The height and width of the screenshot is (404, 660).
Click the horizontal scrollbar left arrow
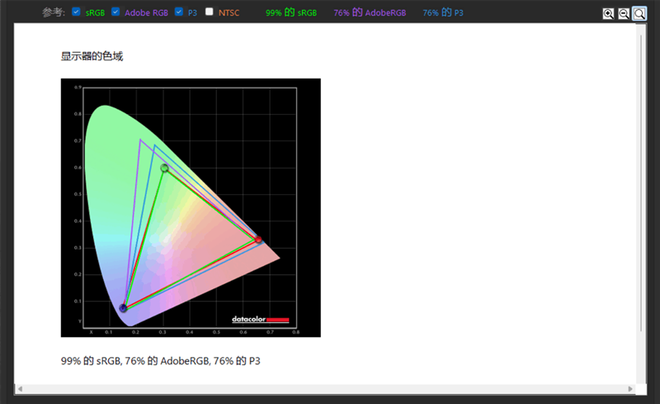coord(20,388)
